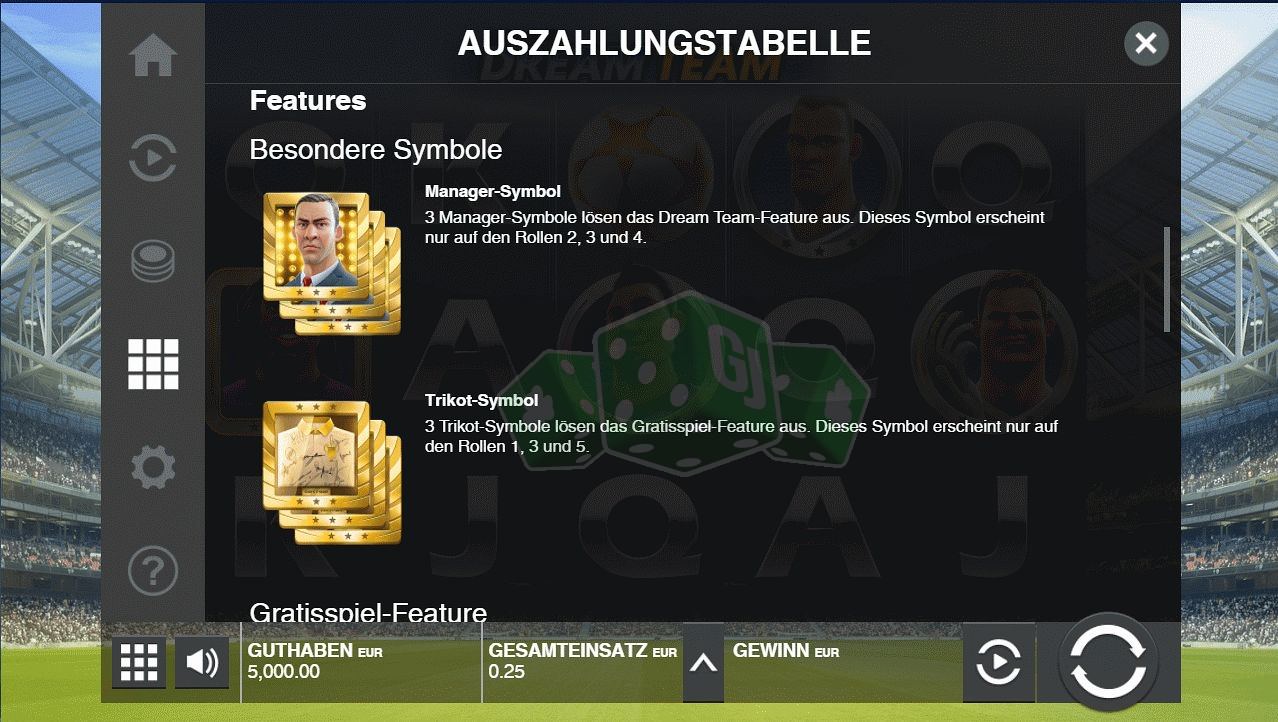Start autoplay from the bottom bar
This screenshot has width=1278, height=722.
[x=999, y=662]
